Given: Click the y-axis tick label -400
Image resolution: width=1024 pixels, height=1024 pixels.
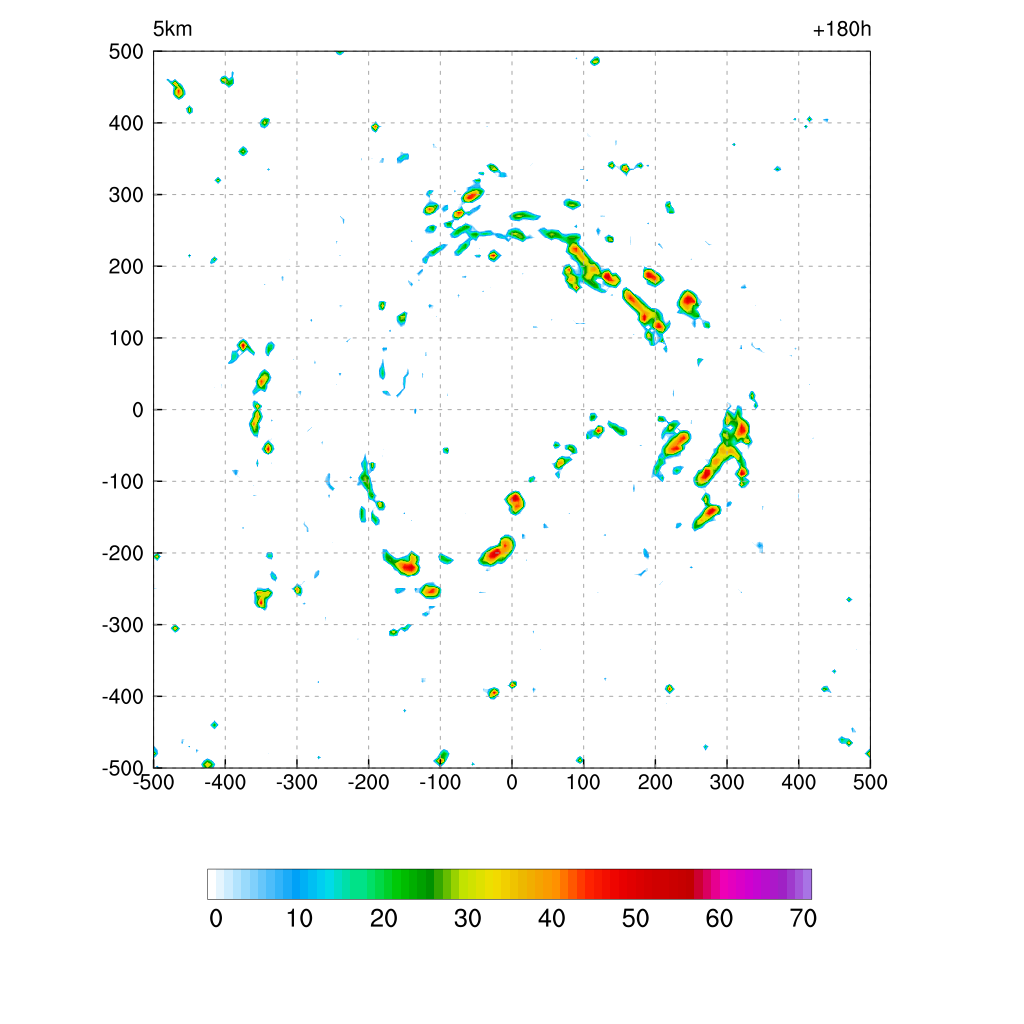Looking at the screenshot, I should pos(123,697).
